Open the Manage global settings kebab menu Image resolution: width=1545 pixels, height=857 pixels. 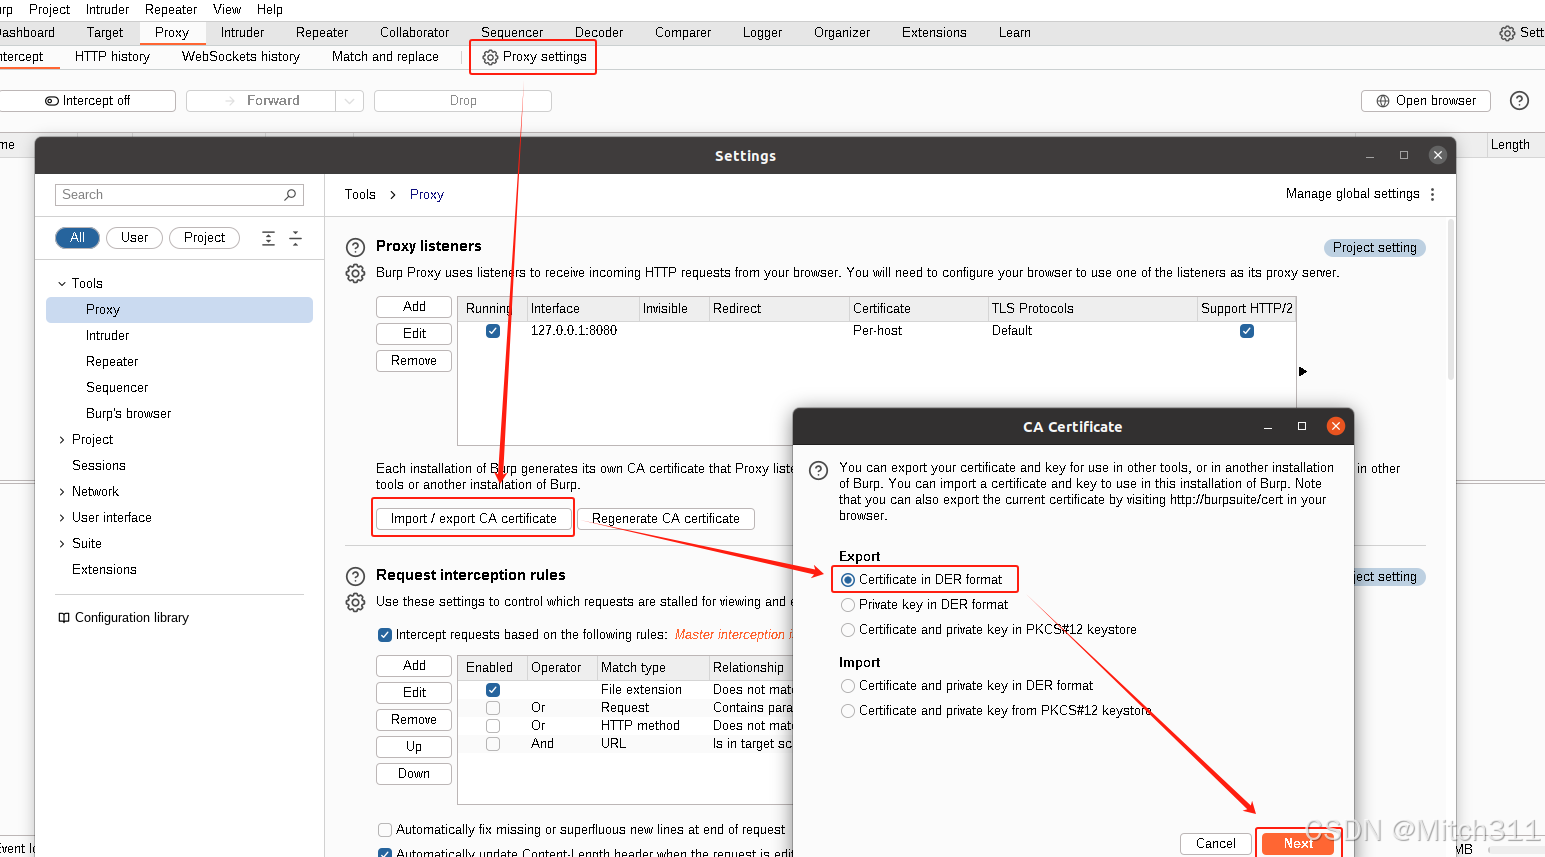(1432, 194)
